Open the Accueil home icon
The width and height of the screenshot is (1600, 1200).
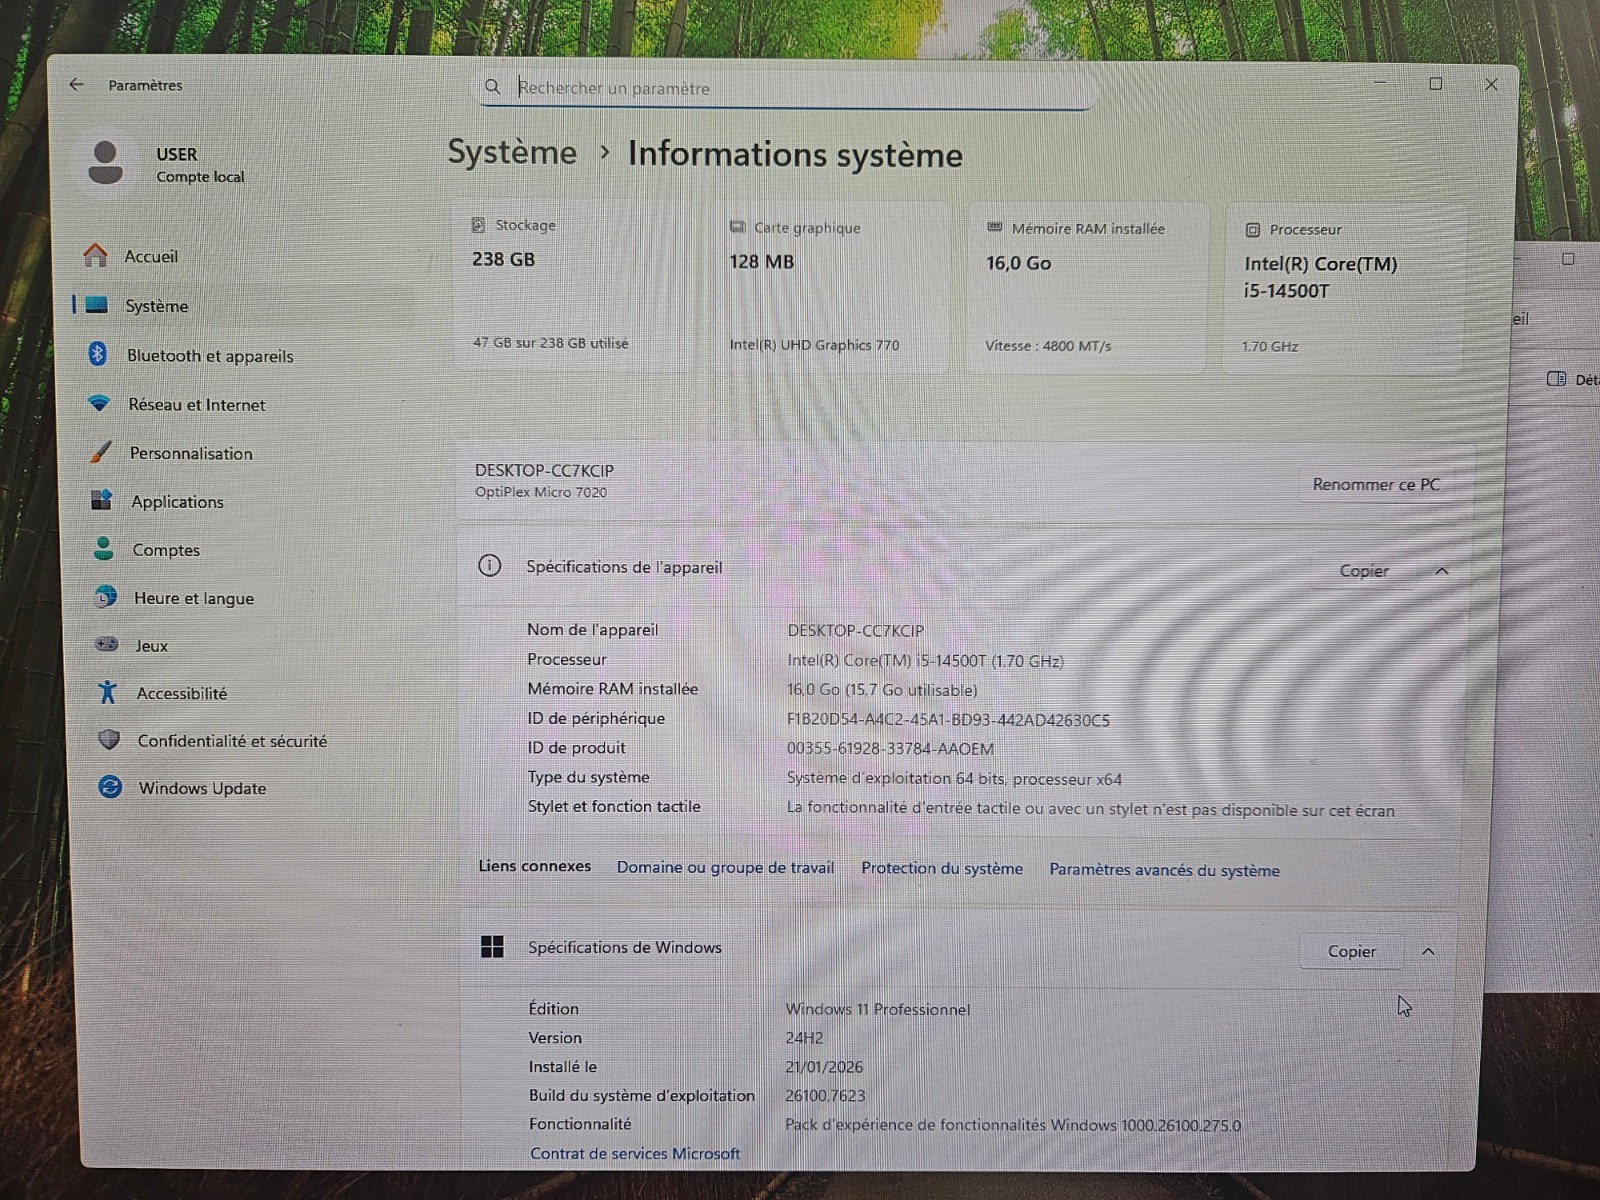pyautogui.click(x=96, y=256)
